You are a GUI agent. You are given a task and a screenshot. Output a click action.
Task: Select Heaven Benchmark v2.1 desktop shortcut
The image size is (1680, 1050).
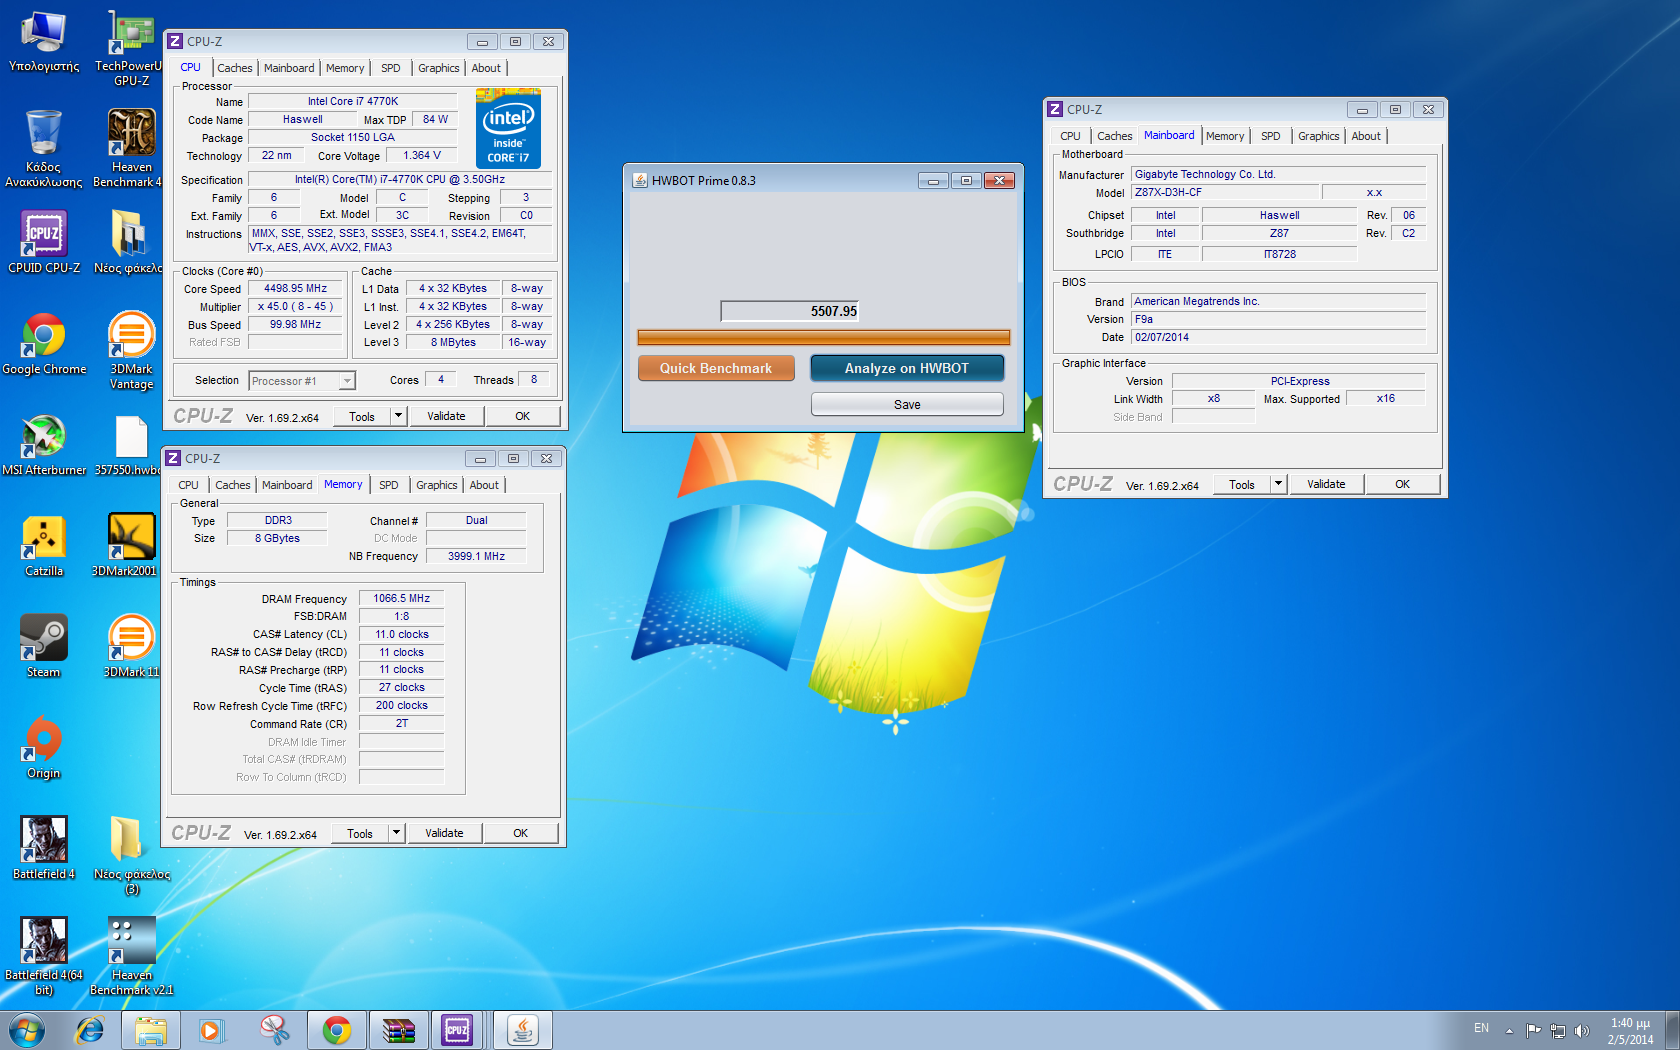pyautogui.click(x=131, y=956)
